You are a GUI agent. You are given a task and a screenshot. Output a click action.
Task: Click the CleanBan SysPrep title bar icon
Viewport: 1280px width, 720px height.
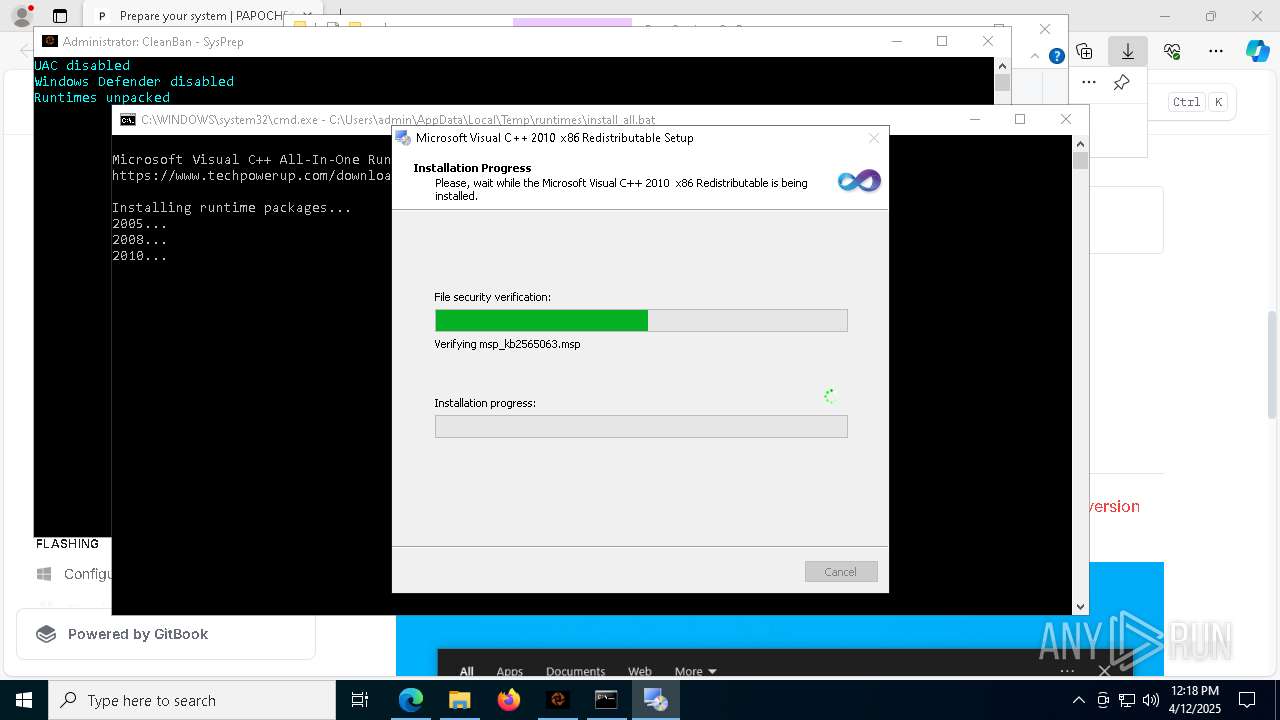[x=49, y=41]
